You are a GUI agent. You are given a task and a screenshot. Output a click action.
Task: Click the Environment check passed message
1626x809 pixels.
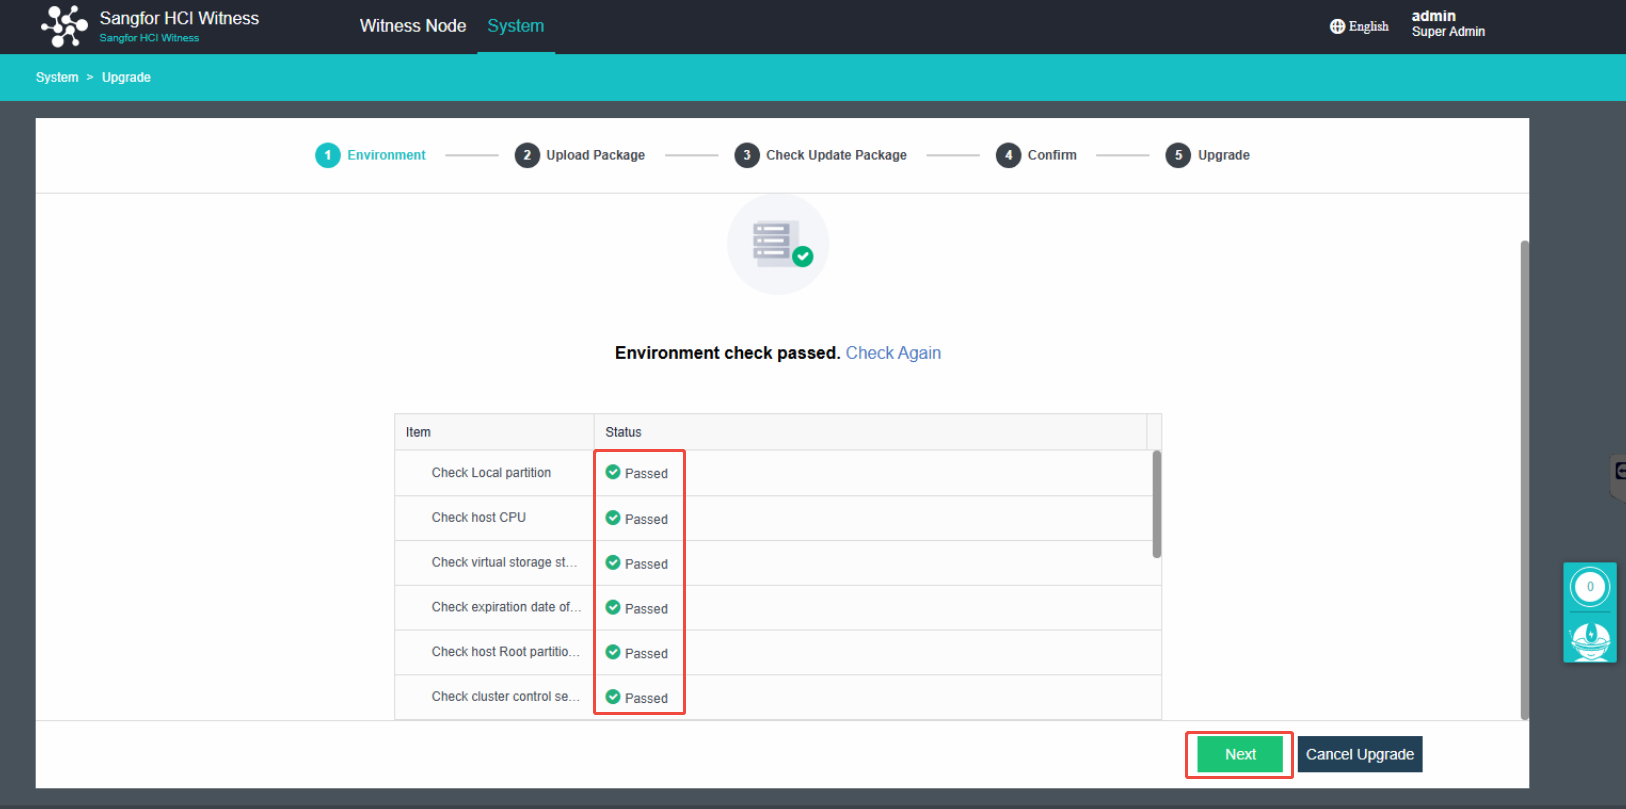pos(727,353)
